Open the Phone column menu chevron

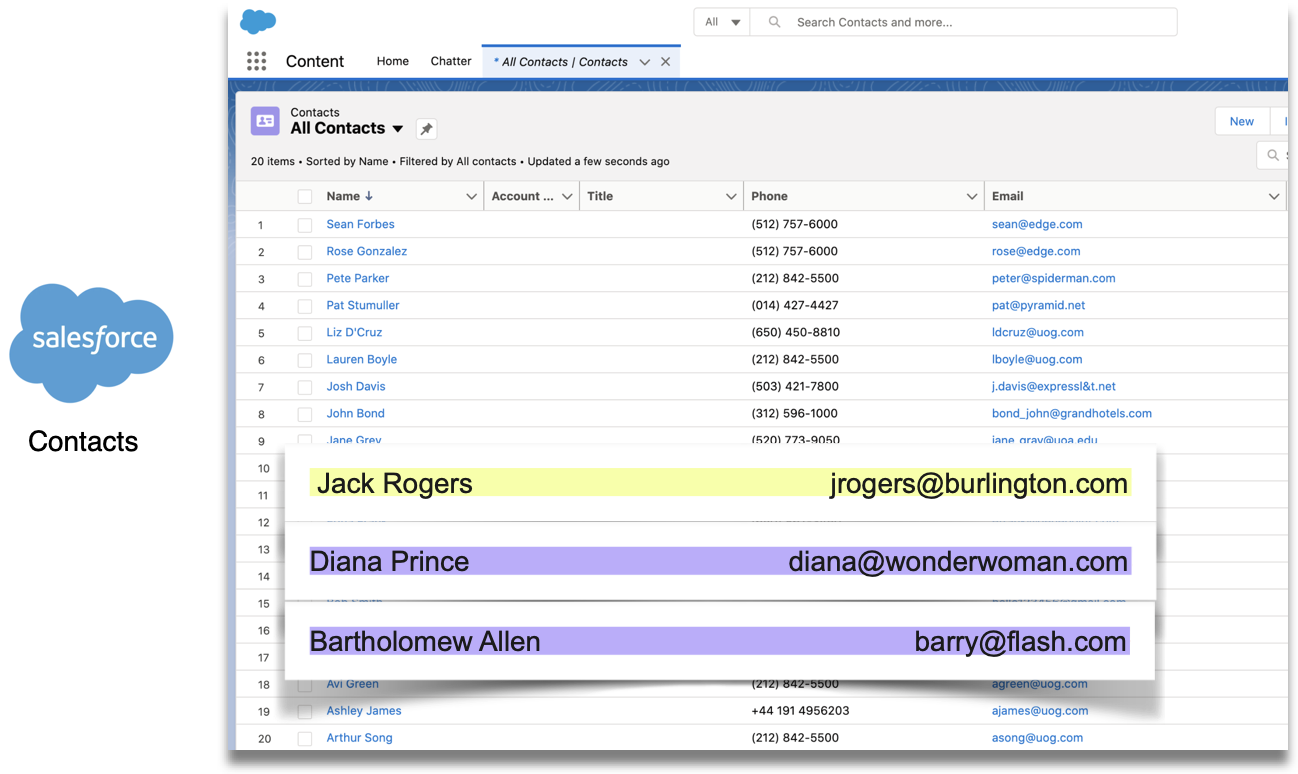coord(972,197)
